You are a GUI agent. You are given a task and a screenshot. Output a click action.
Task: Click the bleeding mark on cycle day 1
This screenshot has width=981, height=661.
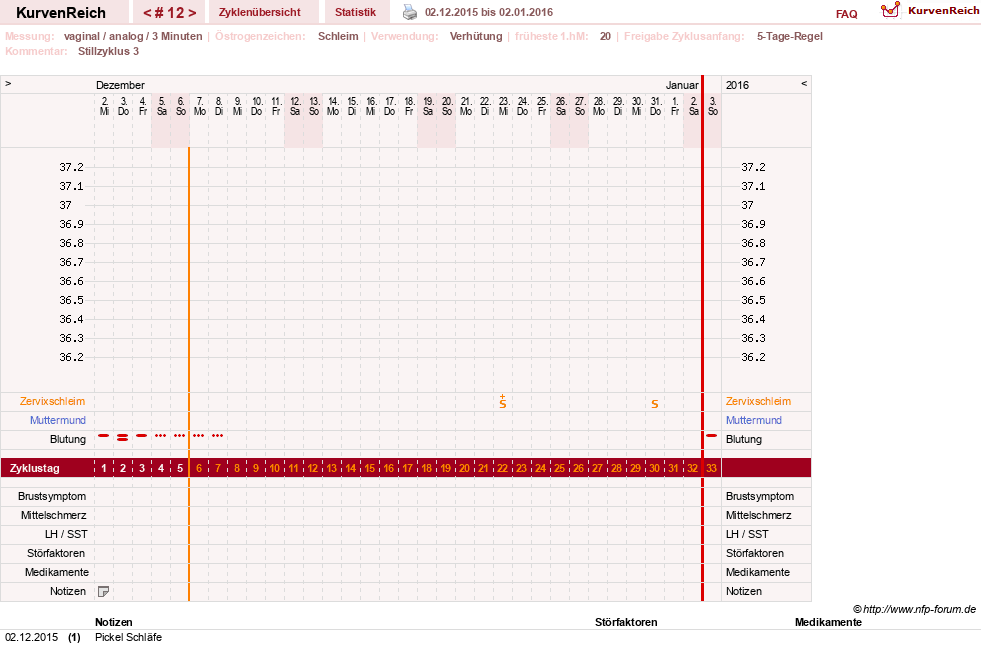click(x=104, y=435)
